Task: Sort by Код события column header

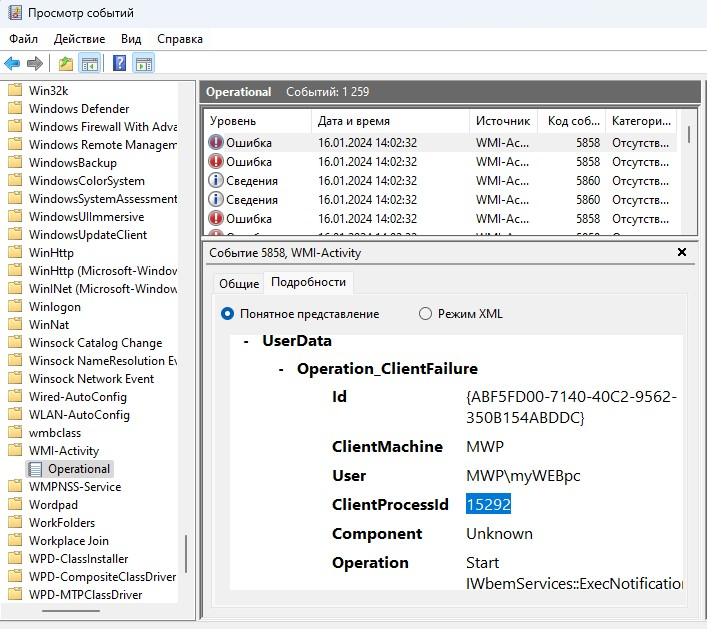Action: [x=572, y=121]
